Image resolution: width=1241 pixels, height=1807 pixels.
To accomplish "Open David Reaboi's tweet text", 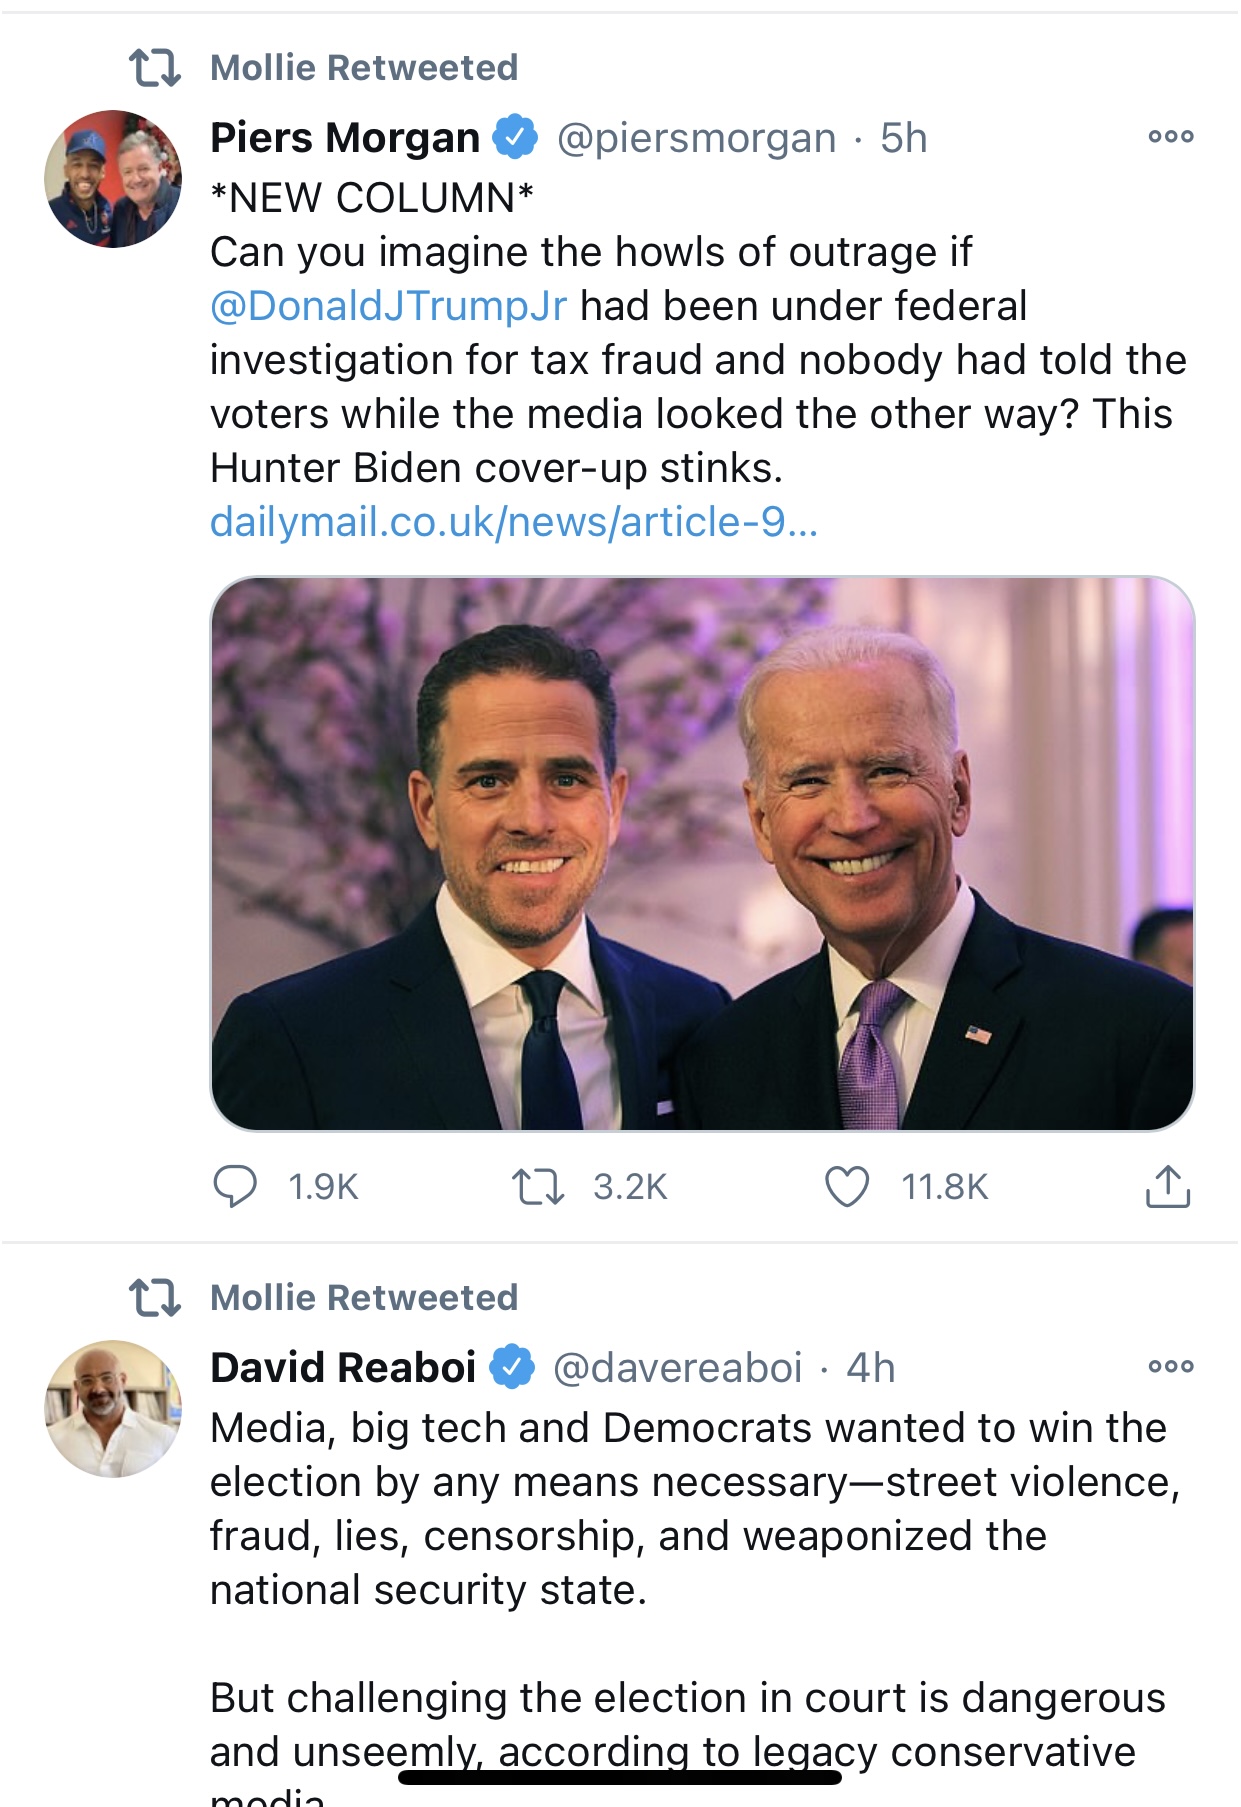I will (690, 1509).
